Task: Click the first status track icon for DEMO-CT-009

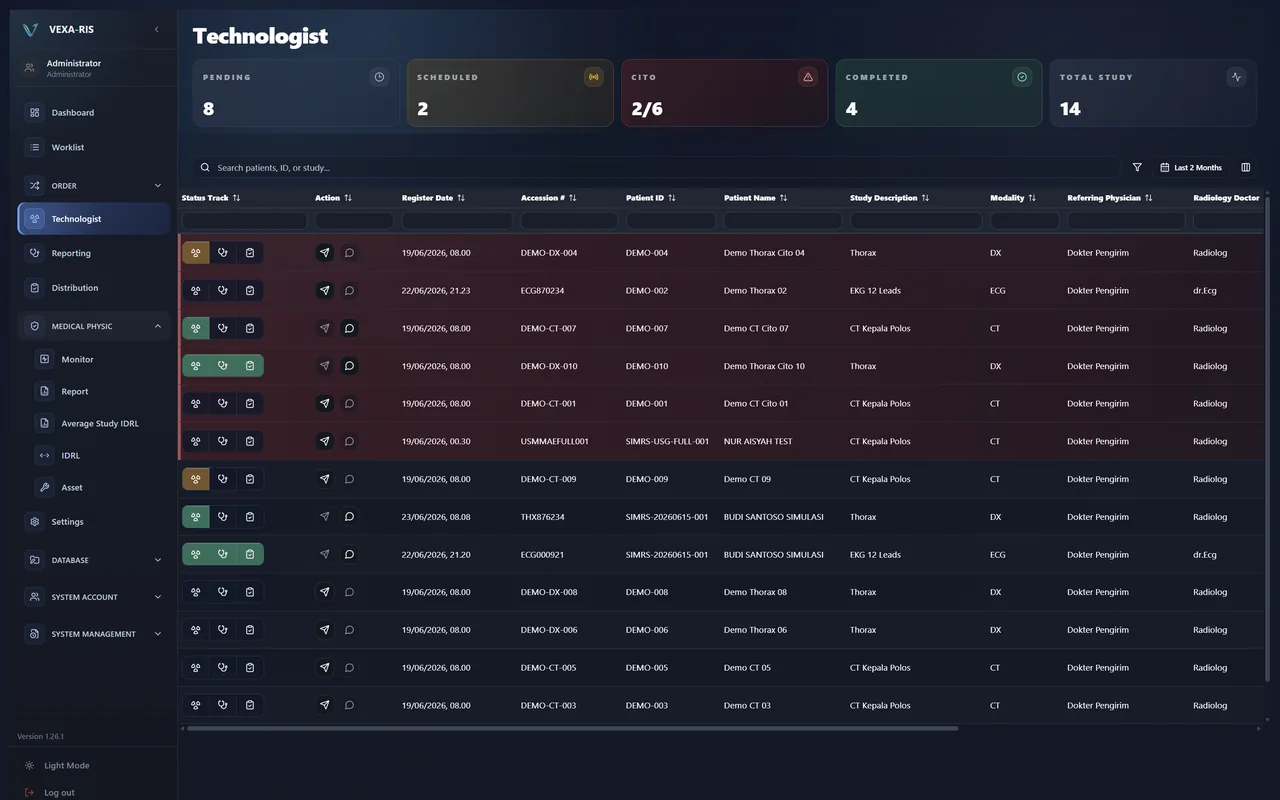Action: pyautogui.click(x=196, y=479)
